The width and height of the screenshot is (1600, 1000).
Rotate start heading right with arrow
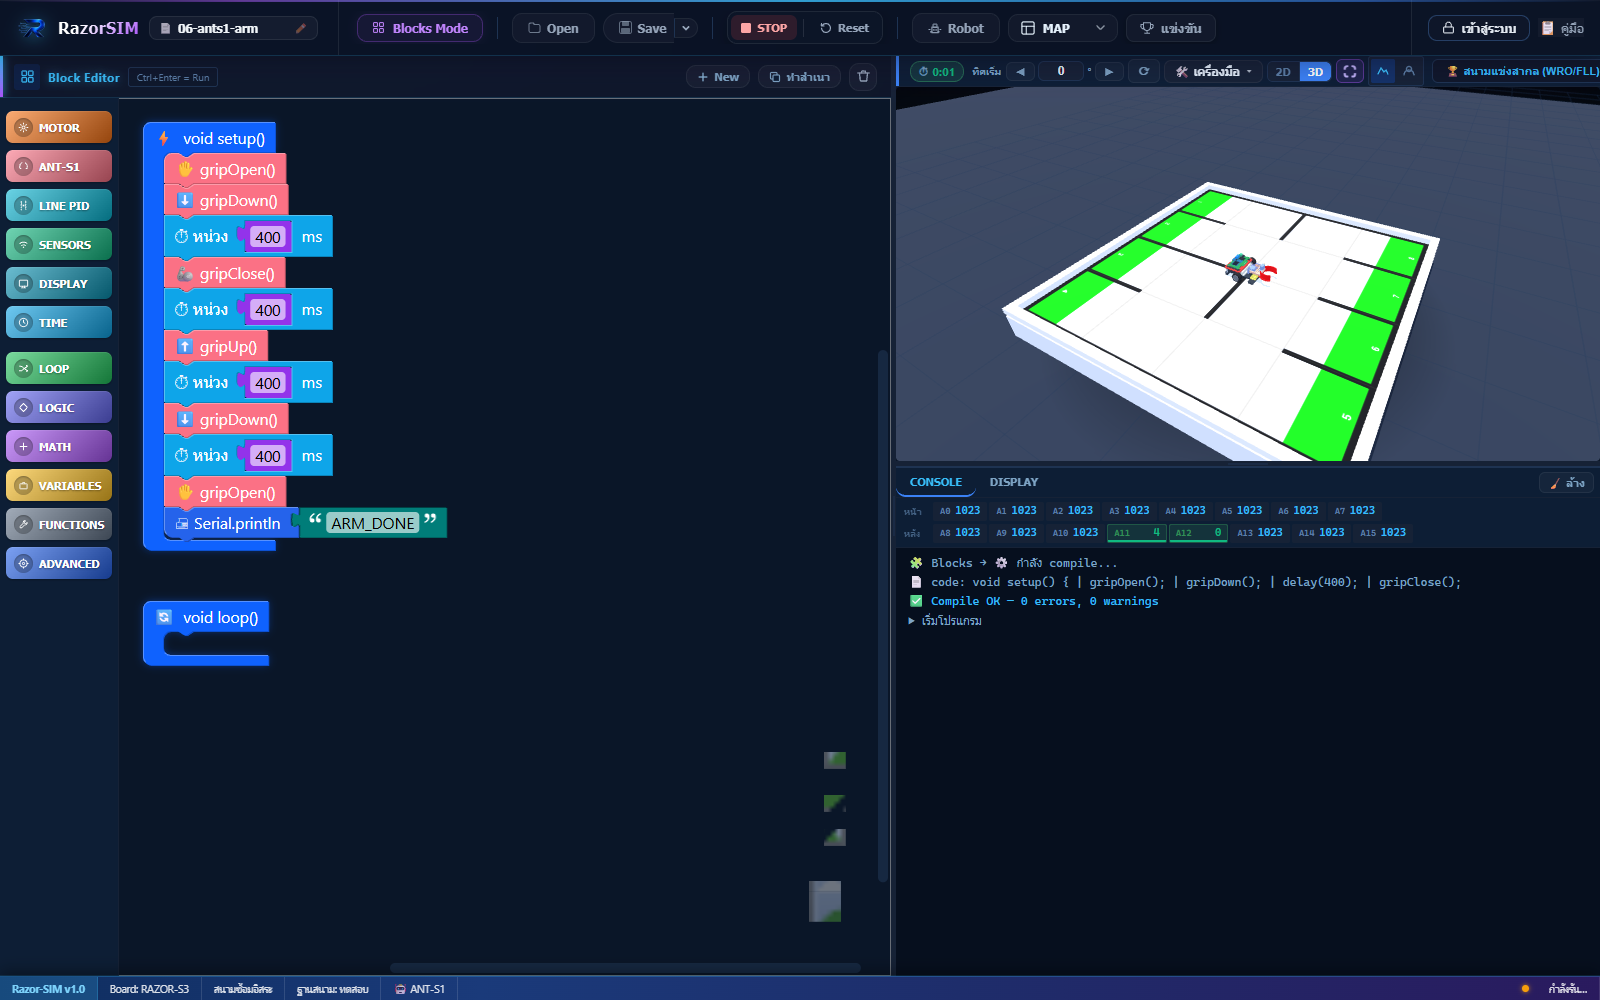[1108, 71]
